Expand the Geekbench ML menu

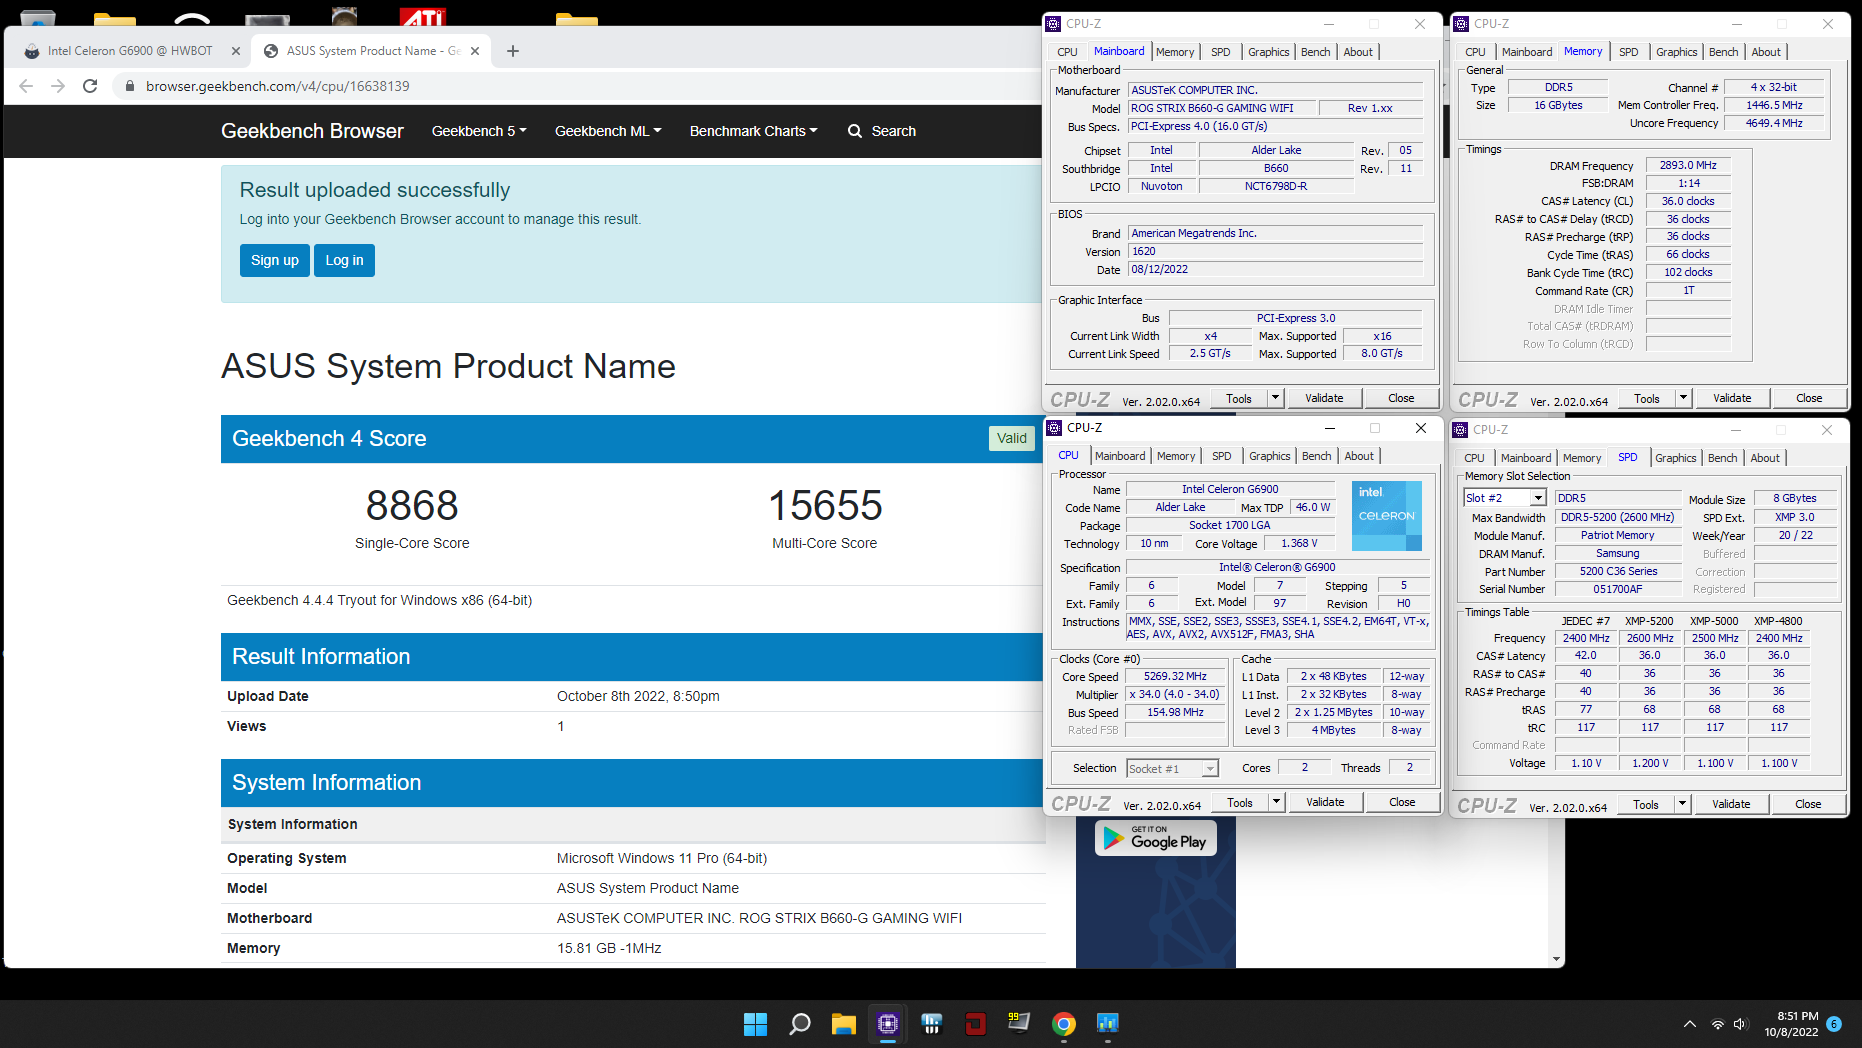pos(608,131)
